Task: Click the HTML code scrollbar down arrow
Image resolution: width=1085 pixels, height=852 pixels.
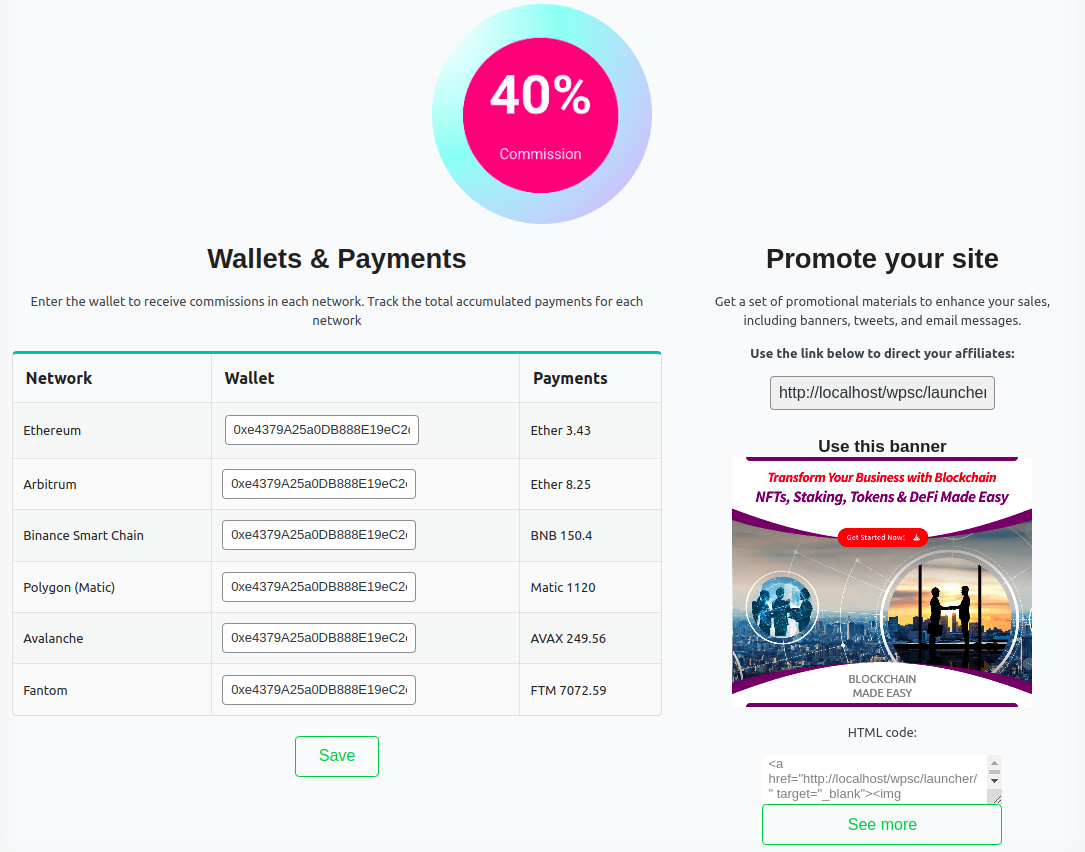Action: pyautogui.click(x=994, y=781)
